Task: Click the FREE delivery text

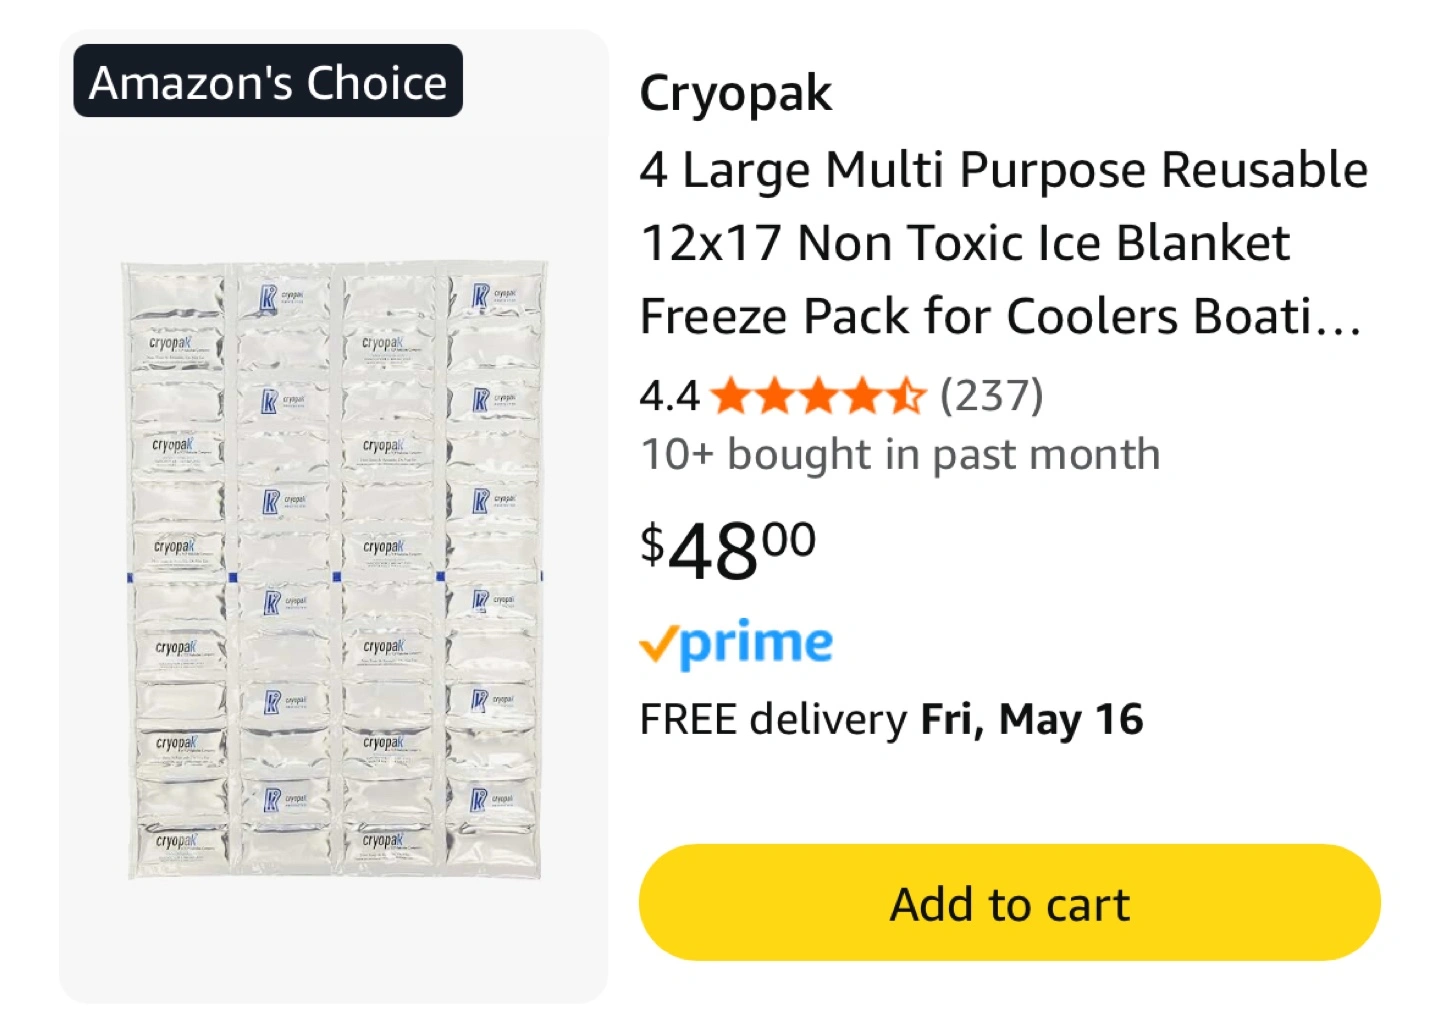Action: coord(772,719)
